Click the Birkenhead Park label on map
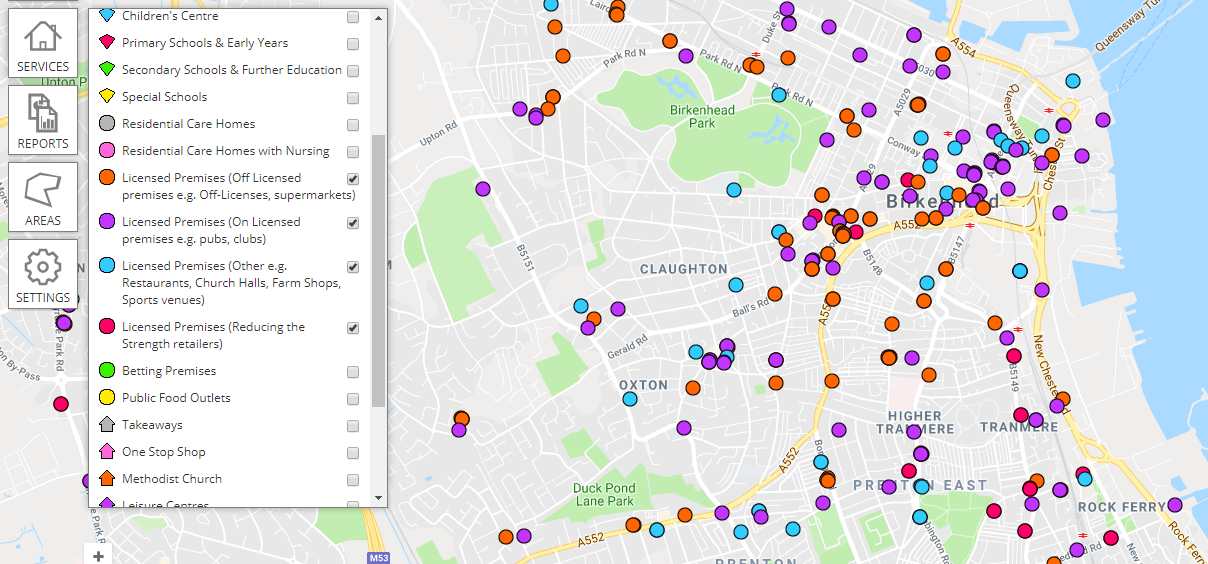Viewport: 1208px width, 564px height. point(702,117)
